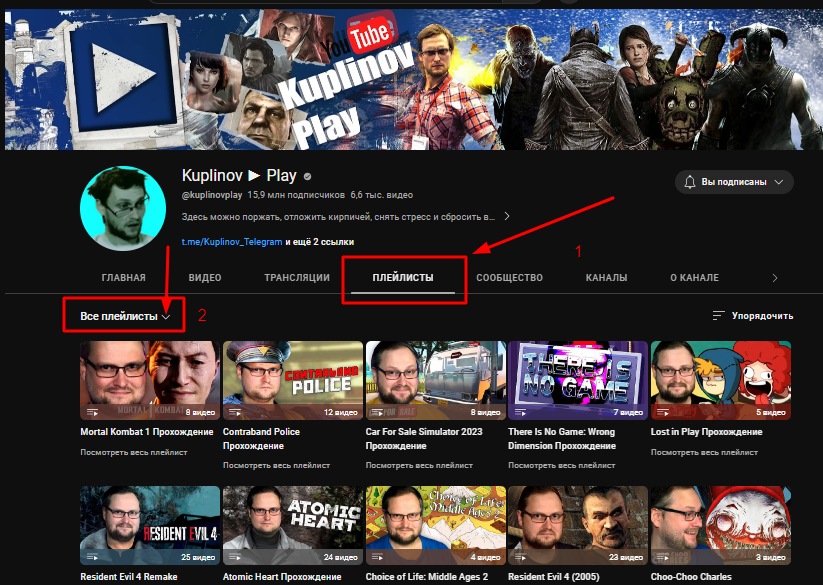This screenshot has width=823, height=585.
Task: Click playlist icon on Lost in Play thumbnail
Action: point(663,412)
